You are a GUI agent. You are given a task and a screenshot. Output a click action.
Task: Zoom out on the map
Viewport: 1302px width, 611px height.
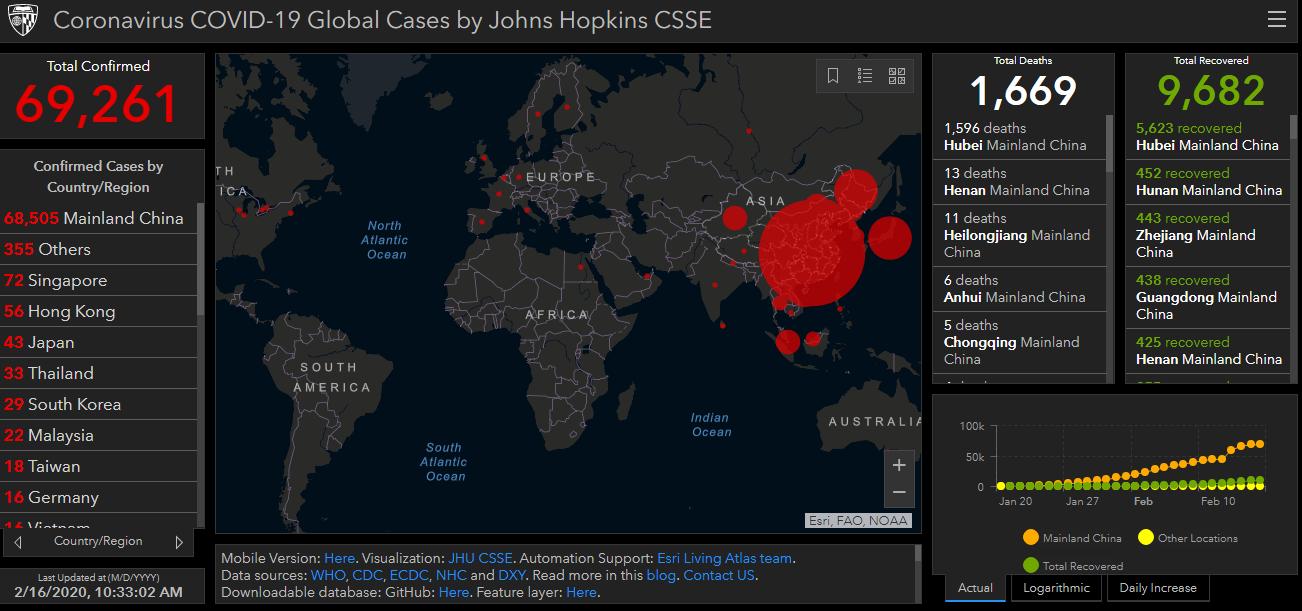tap(899, 492)
